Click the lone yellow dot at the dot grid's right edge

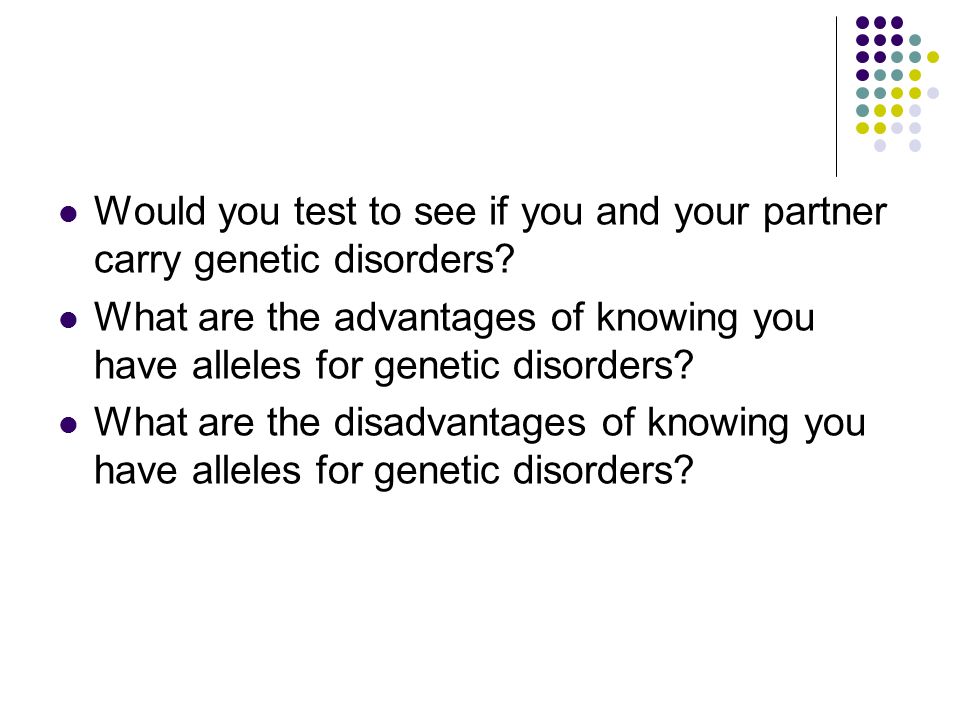[932, 58]
